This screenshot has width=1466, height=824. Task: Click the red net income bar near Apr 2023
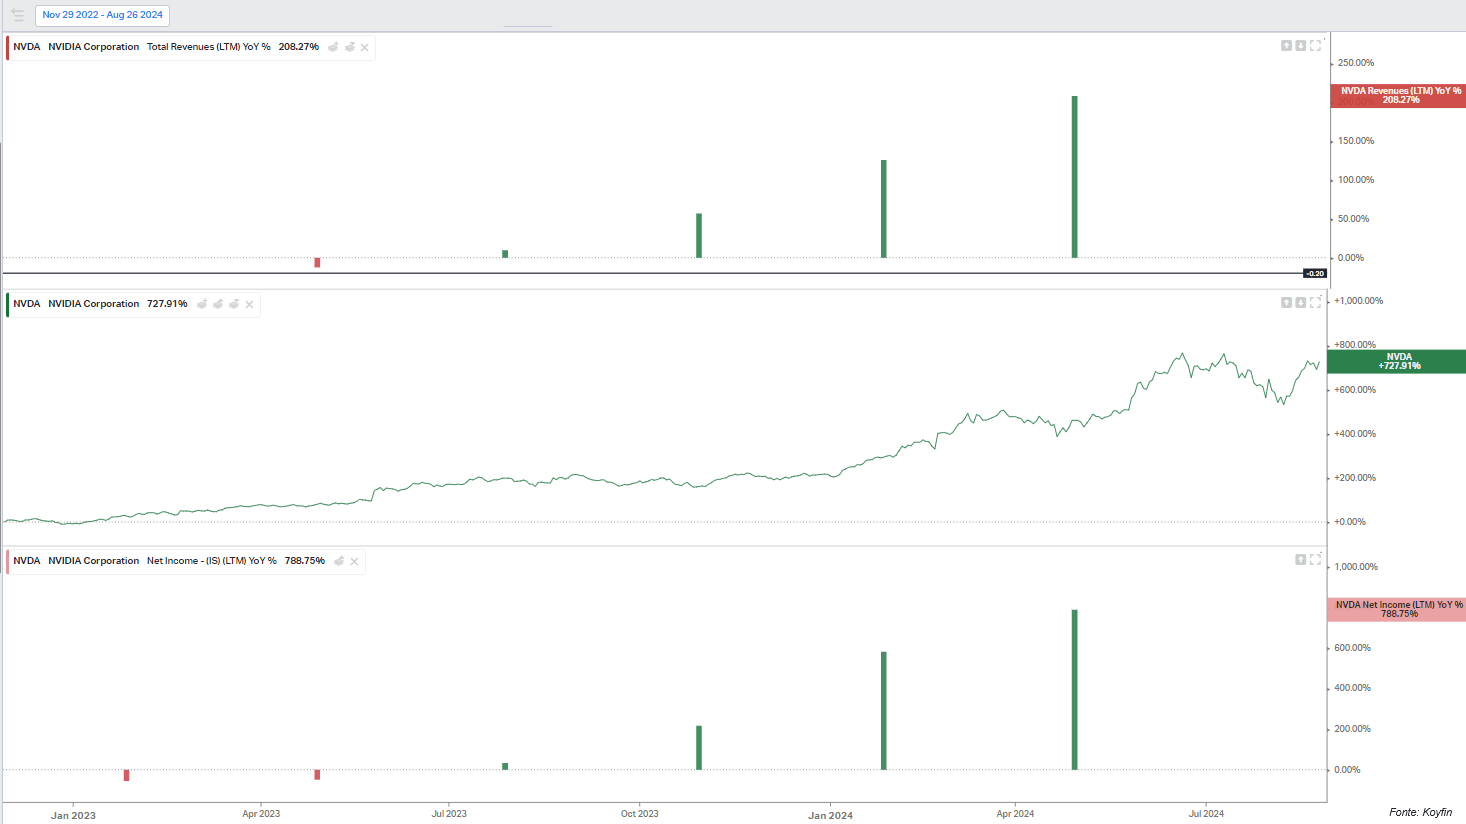(317, 775)
